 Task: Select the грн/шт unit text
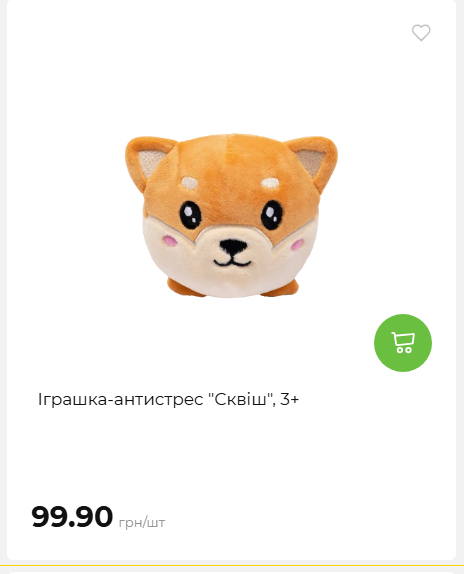pos(142,522)
